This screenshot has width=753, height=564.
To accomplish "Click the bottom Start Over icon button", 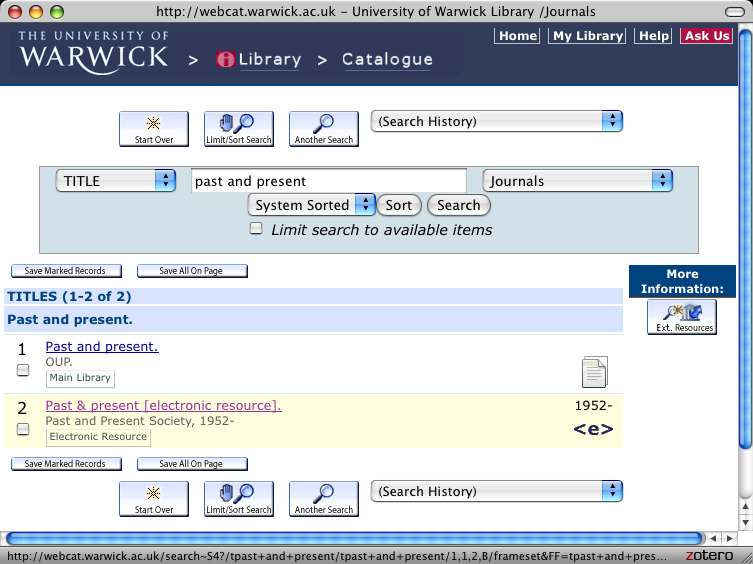I will pyautogui.click(x=153, y=498).
